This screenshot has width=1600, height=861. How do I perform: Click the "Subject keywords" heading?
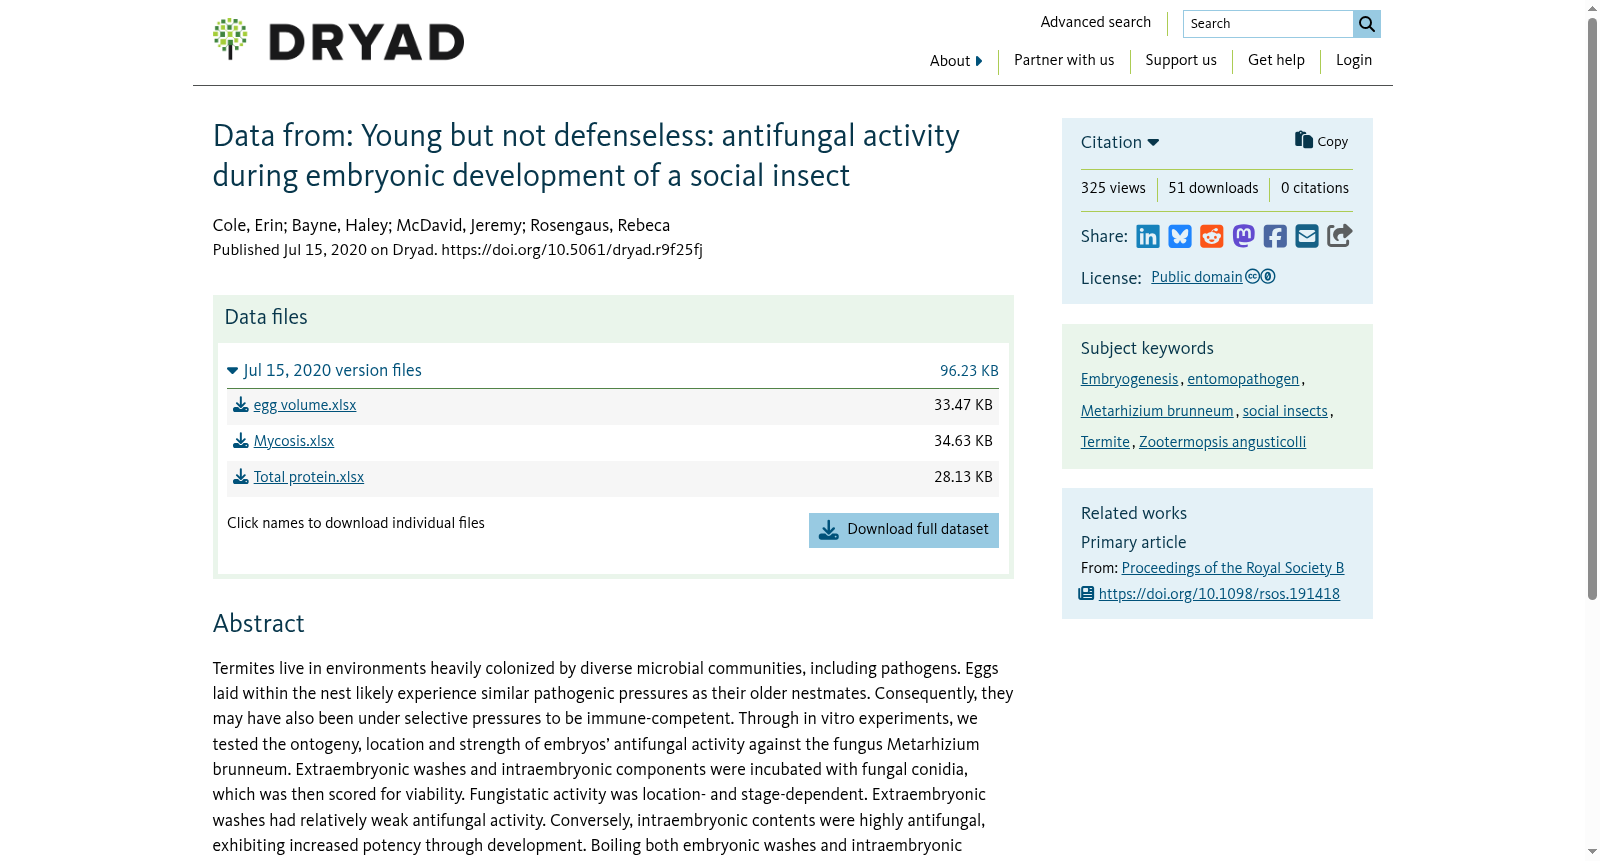[x=1147, y=348]
